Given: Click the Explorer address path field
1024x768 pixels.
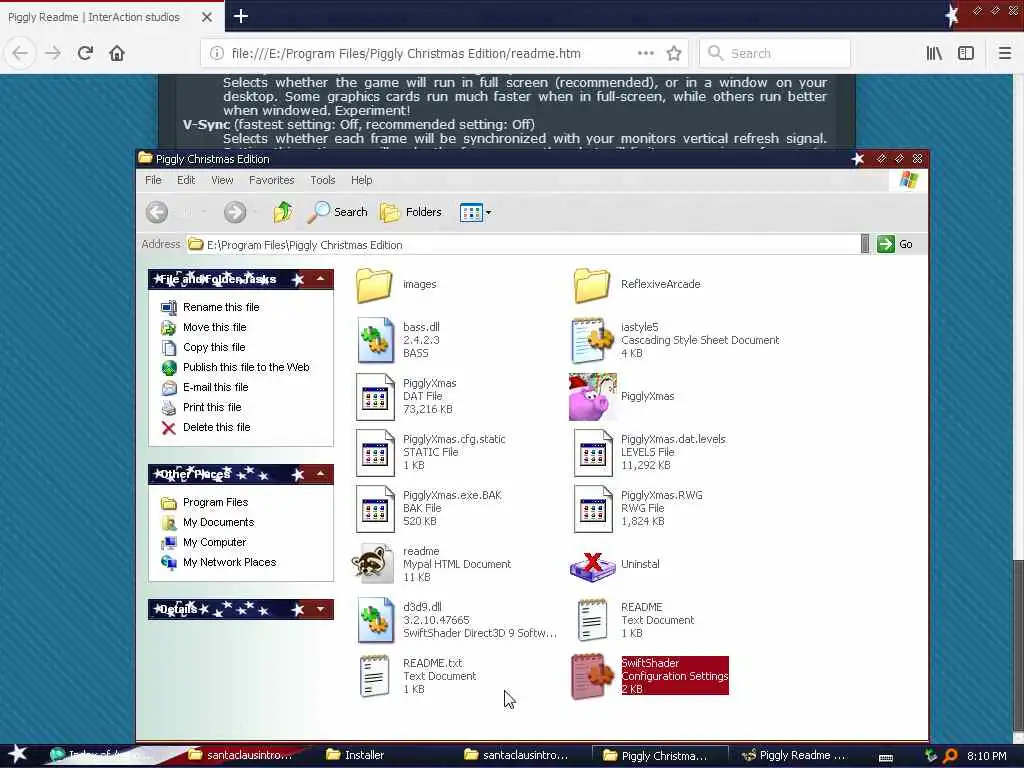Looking at the screenshot, I should [x=522, y=245].
